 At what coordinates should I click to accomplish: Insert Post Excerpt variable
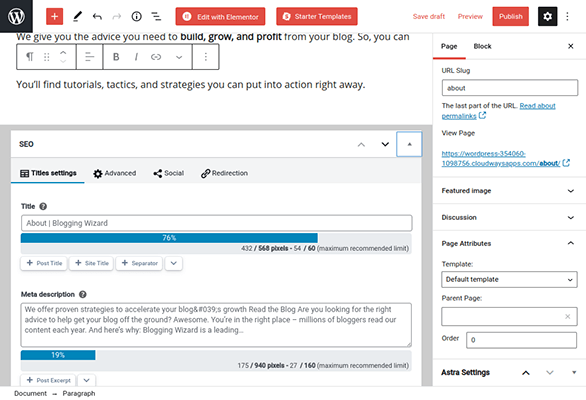point(48,380)
